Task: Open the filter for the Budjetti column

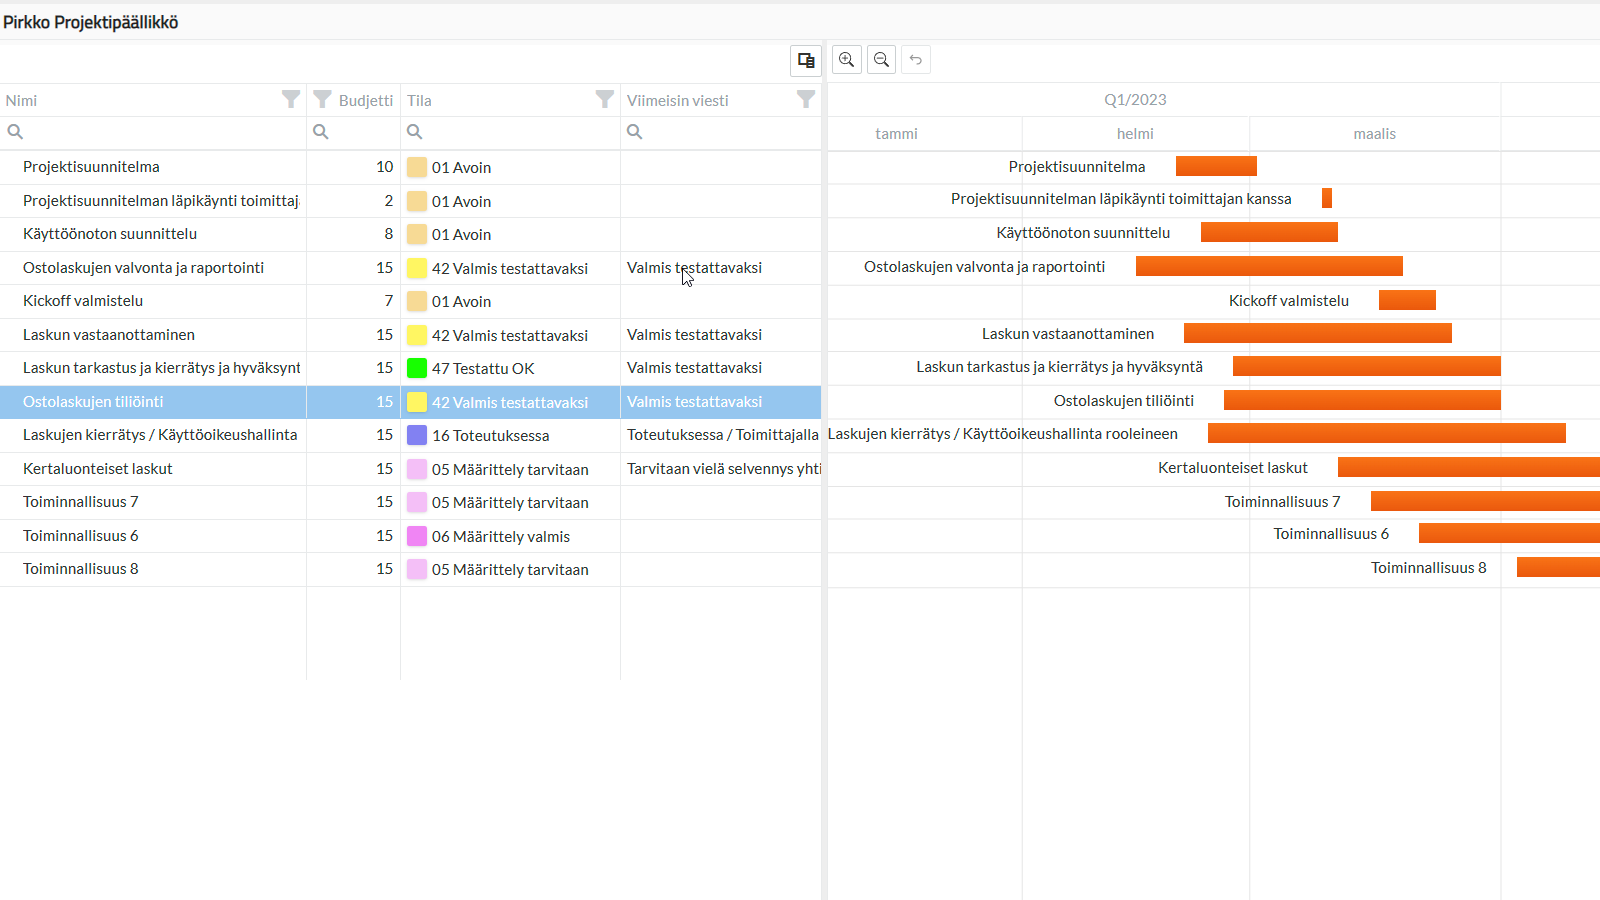Action: click(322, 99)
